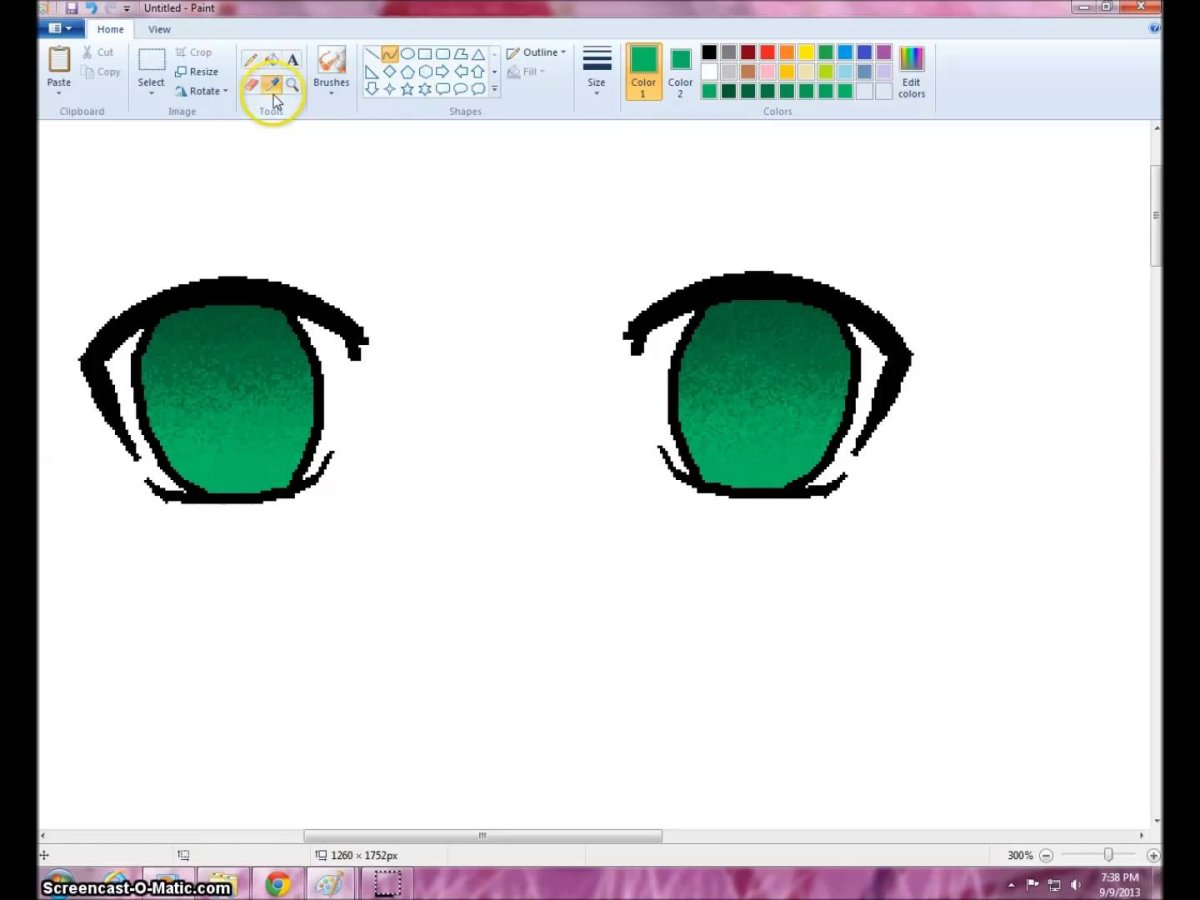Image resolution: width=1200 pixels, height=900 pixels.
Task: Toggle the Color picker tool
Action: (271, 85)
